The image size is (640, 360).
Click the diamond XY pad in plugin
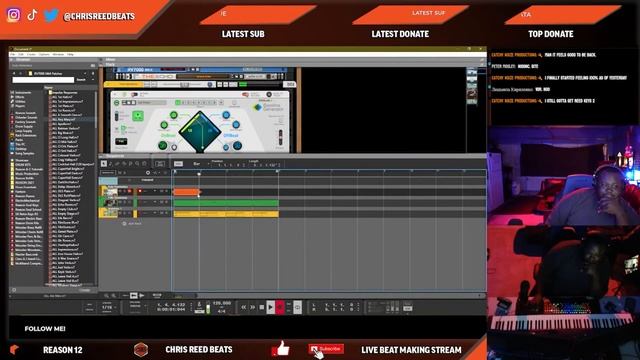[x=200, y=131]
